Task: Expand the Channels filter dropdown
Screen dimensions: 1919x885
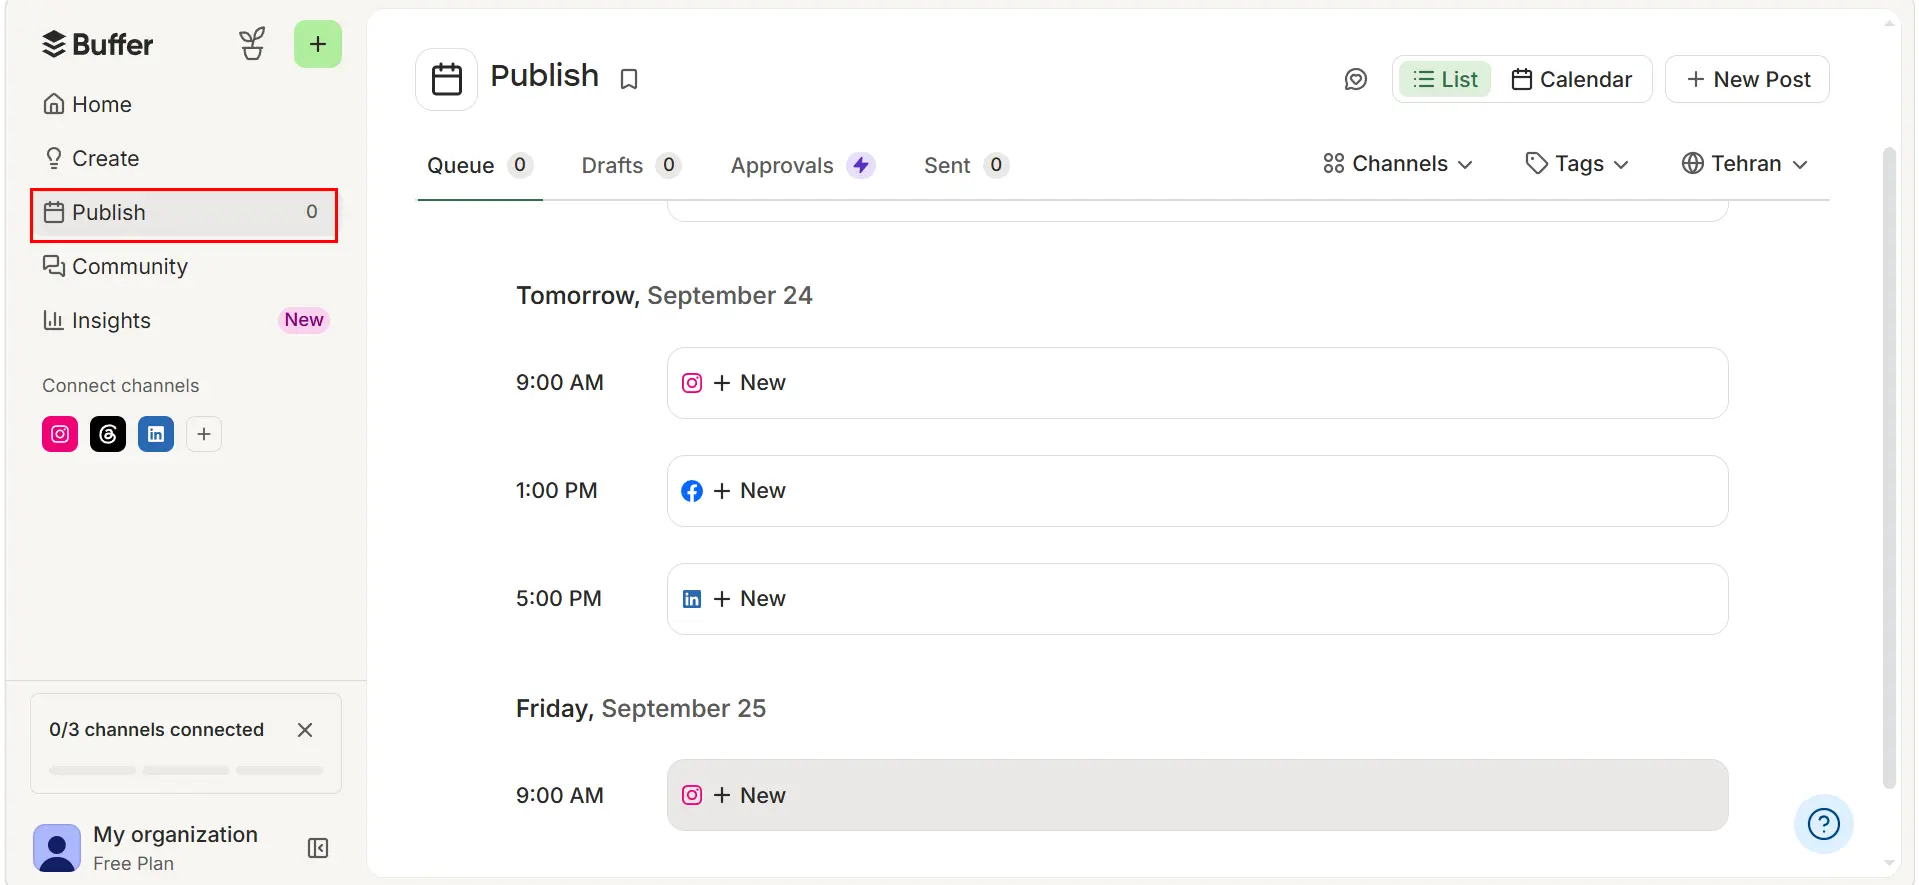Action: pyautogui.click(x=1398, y=164)
